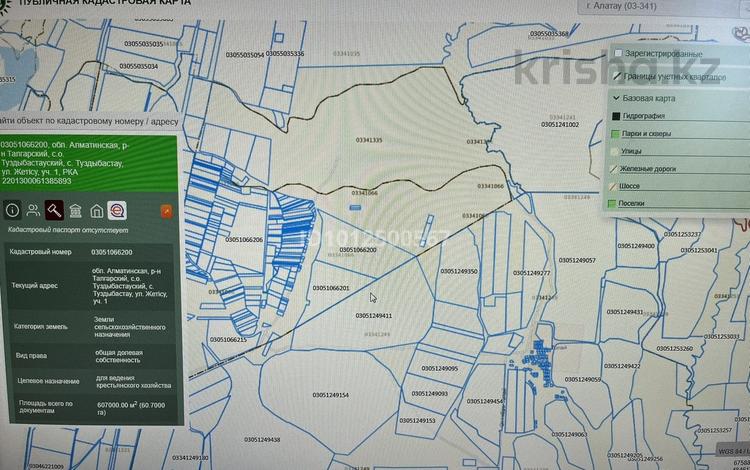750x470 pixels.
Task: Select parcel 03051249093 on the map
Action: click(430, 393)
